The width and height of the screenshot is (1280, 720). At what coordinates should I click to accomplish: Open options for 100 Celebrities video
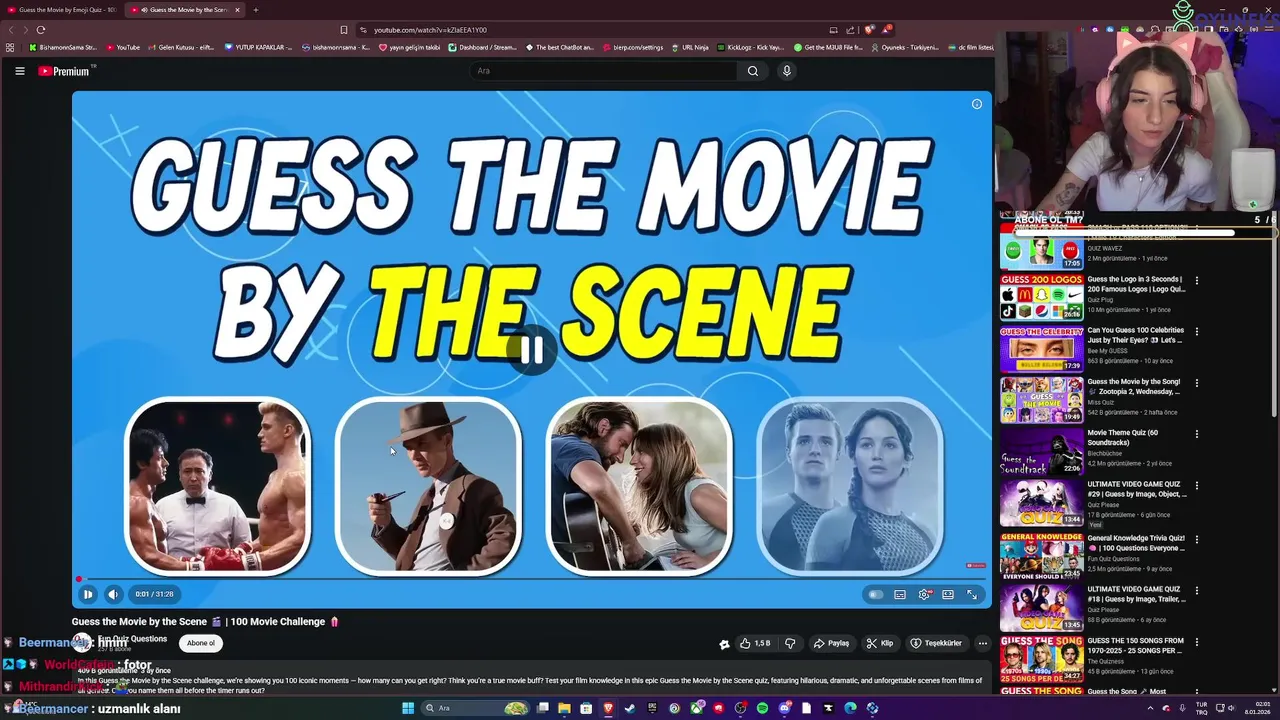pyautogui.click(x=1197, y=332)
